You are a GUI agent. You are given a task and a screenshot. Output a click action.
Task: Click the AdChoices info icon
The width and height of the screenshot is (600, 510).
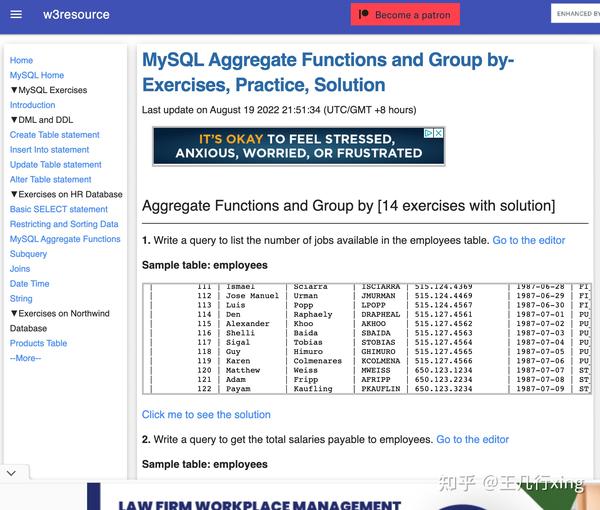point(429,133)
